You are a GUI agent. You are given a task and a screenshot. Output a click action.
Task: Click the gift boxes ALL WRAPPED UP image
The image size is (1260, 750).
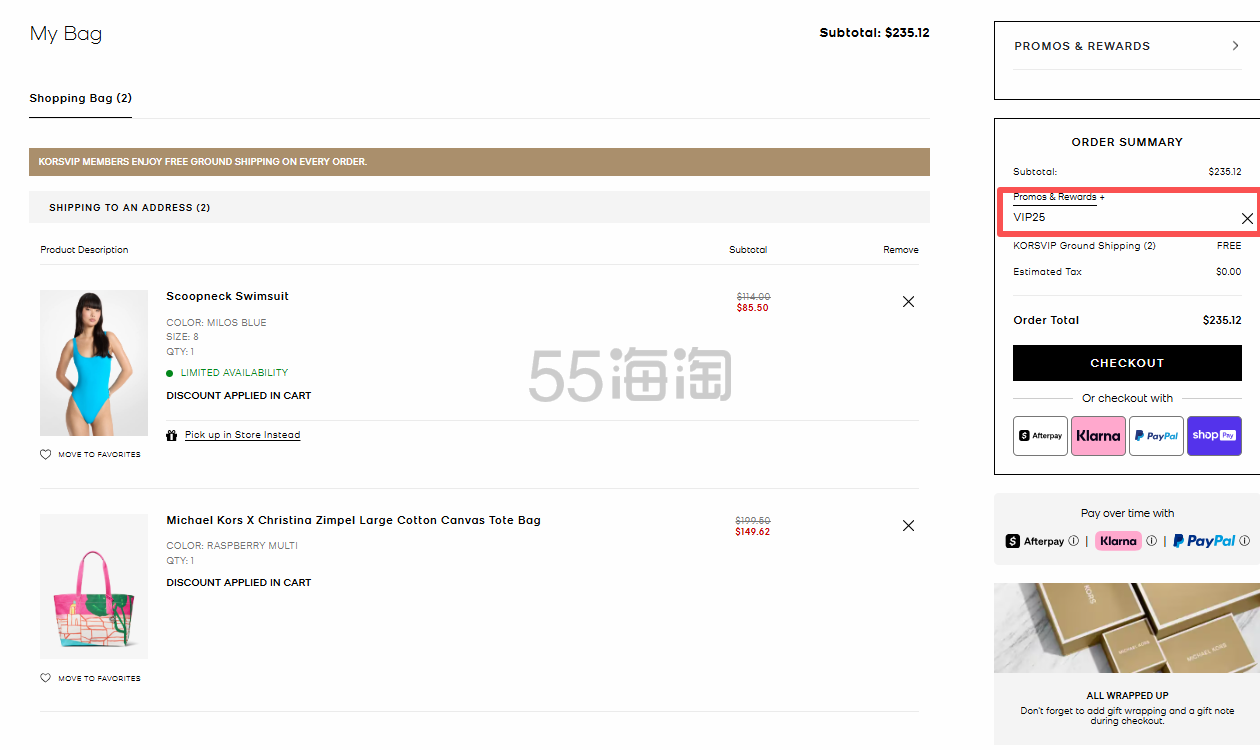point(1127,627)
